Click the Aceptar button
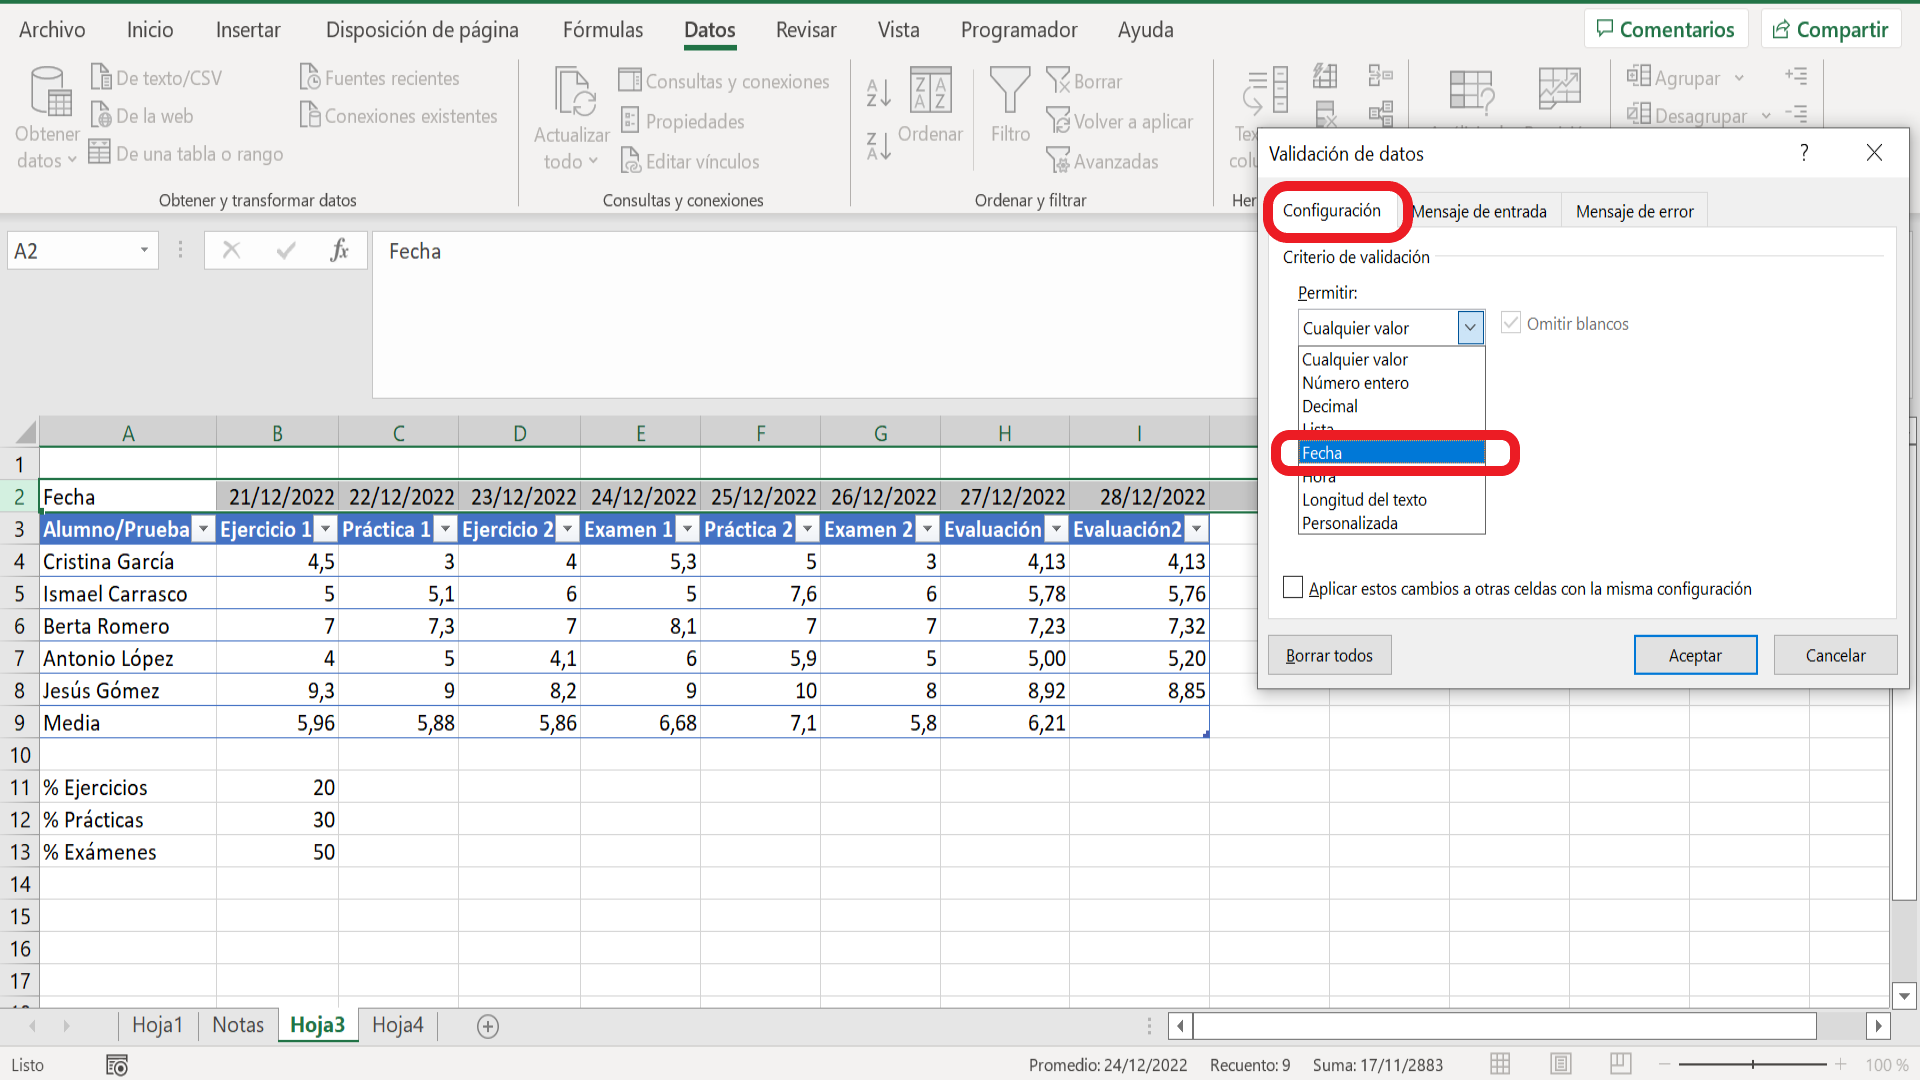Screen dimensions: 1920x1080 click(x=1695, y=655)
